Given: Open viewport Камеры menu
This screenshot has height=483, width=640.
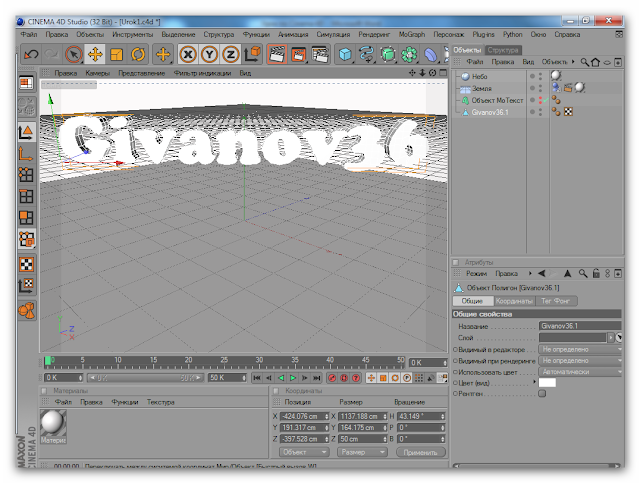Looking at the screenshot, I should 98,73.
